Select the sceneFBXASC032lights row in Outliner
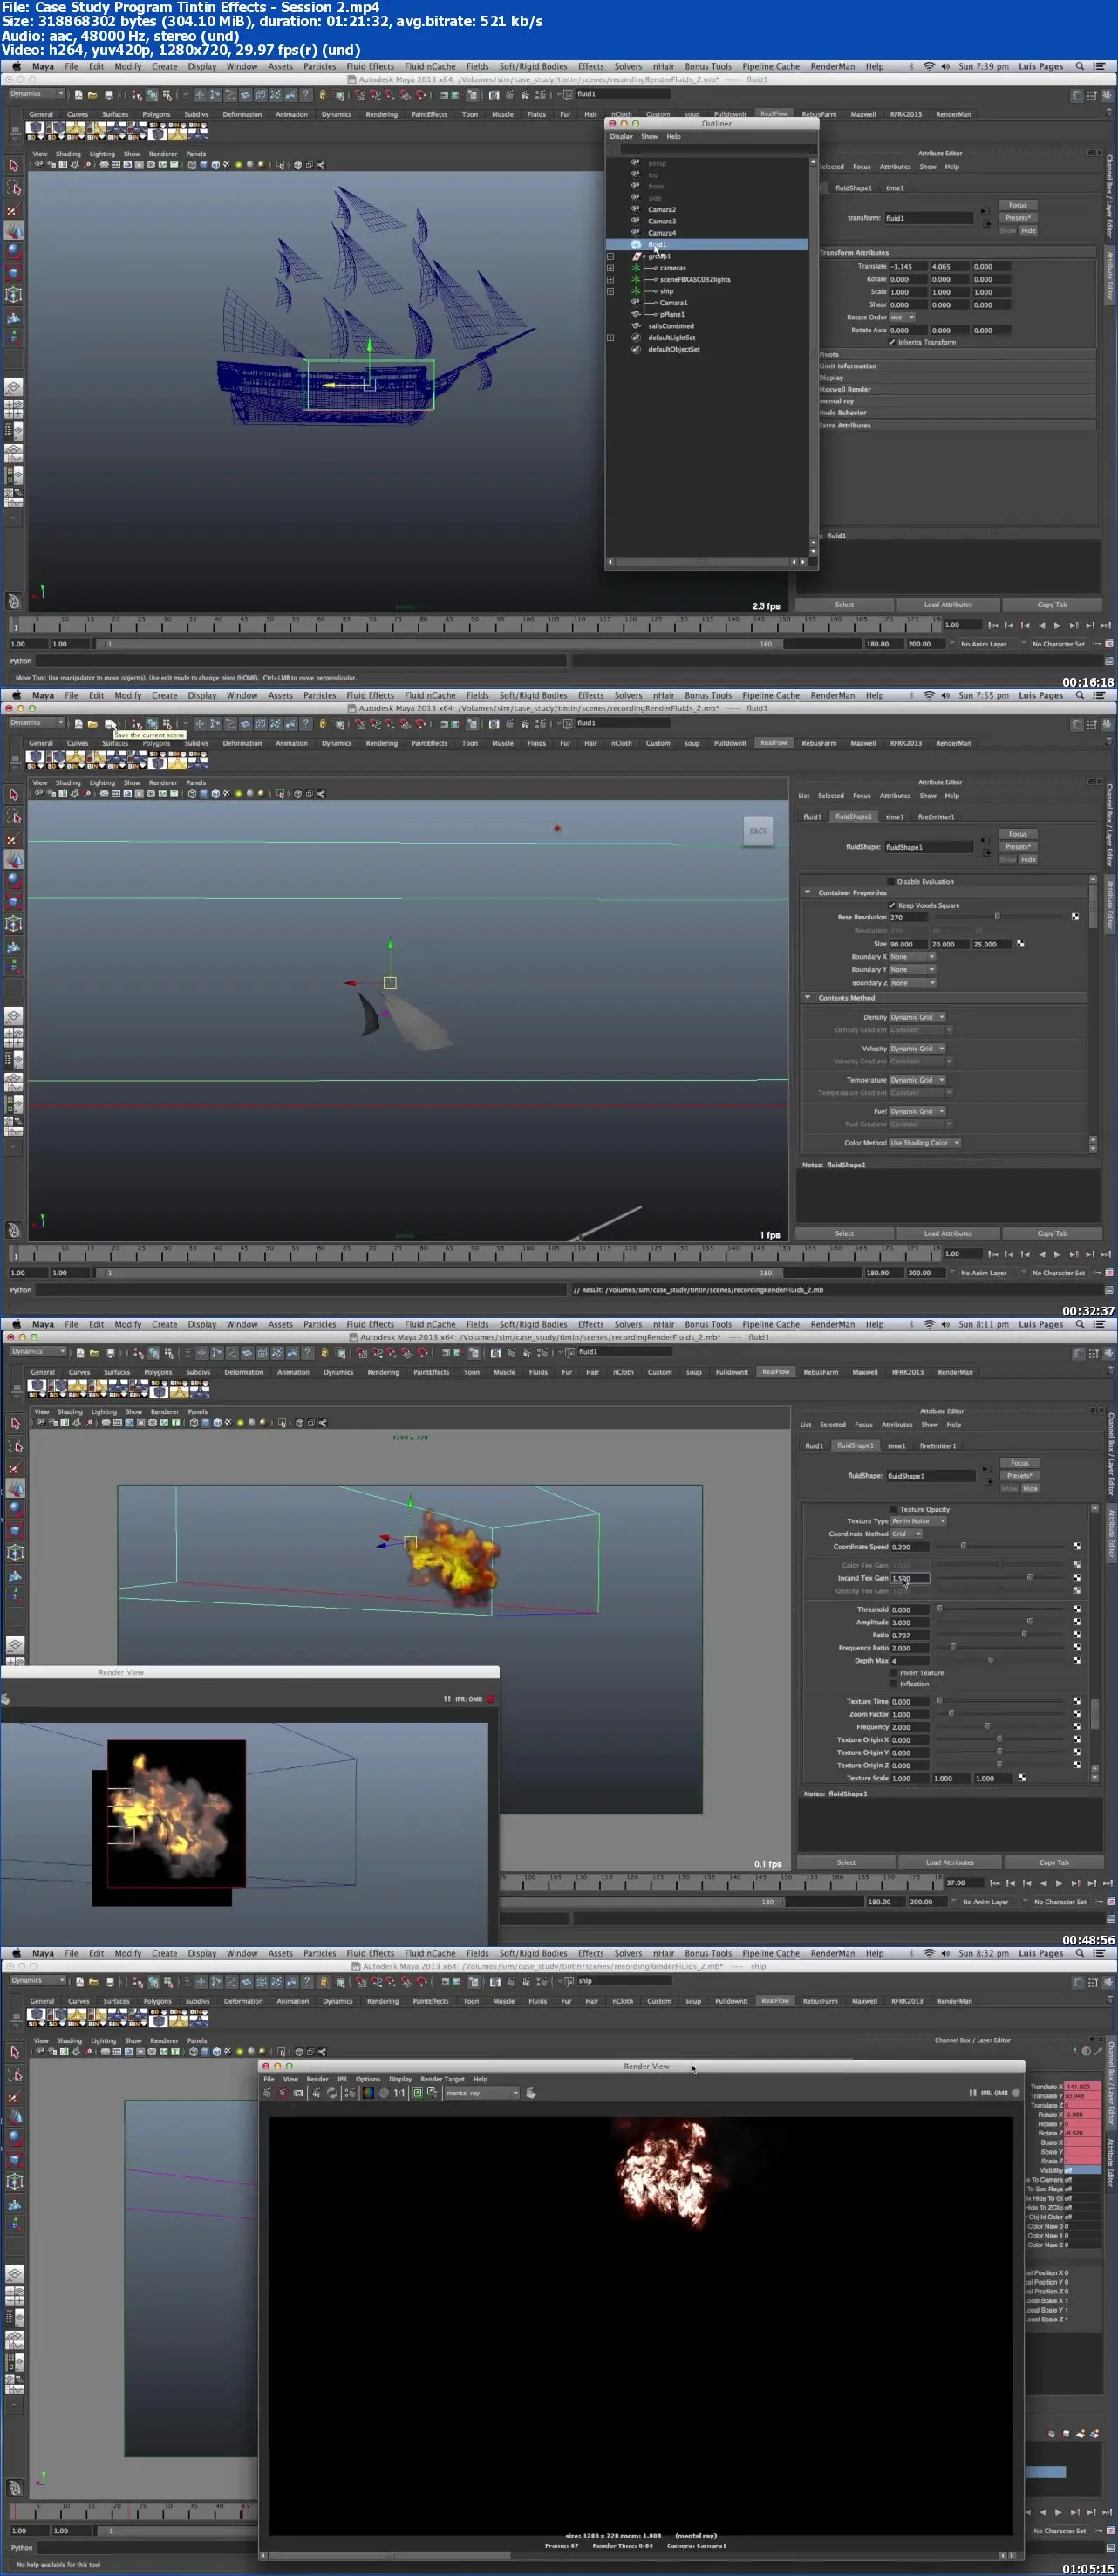This screenshot has width=1118, height=2576. pos(707,279)
